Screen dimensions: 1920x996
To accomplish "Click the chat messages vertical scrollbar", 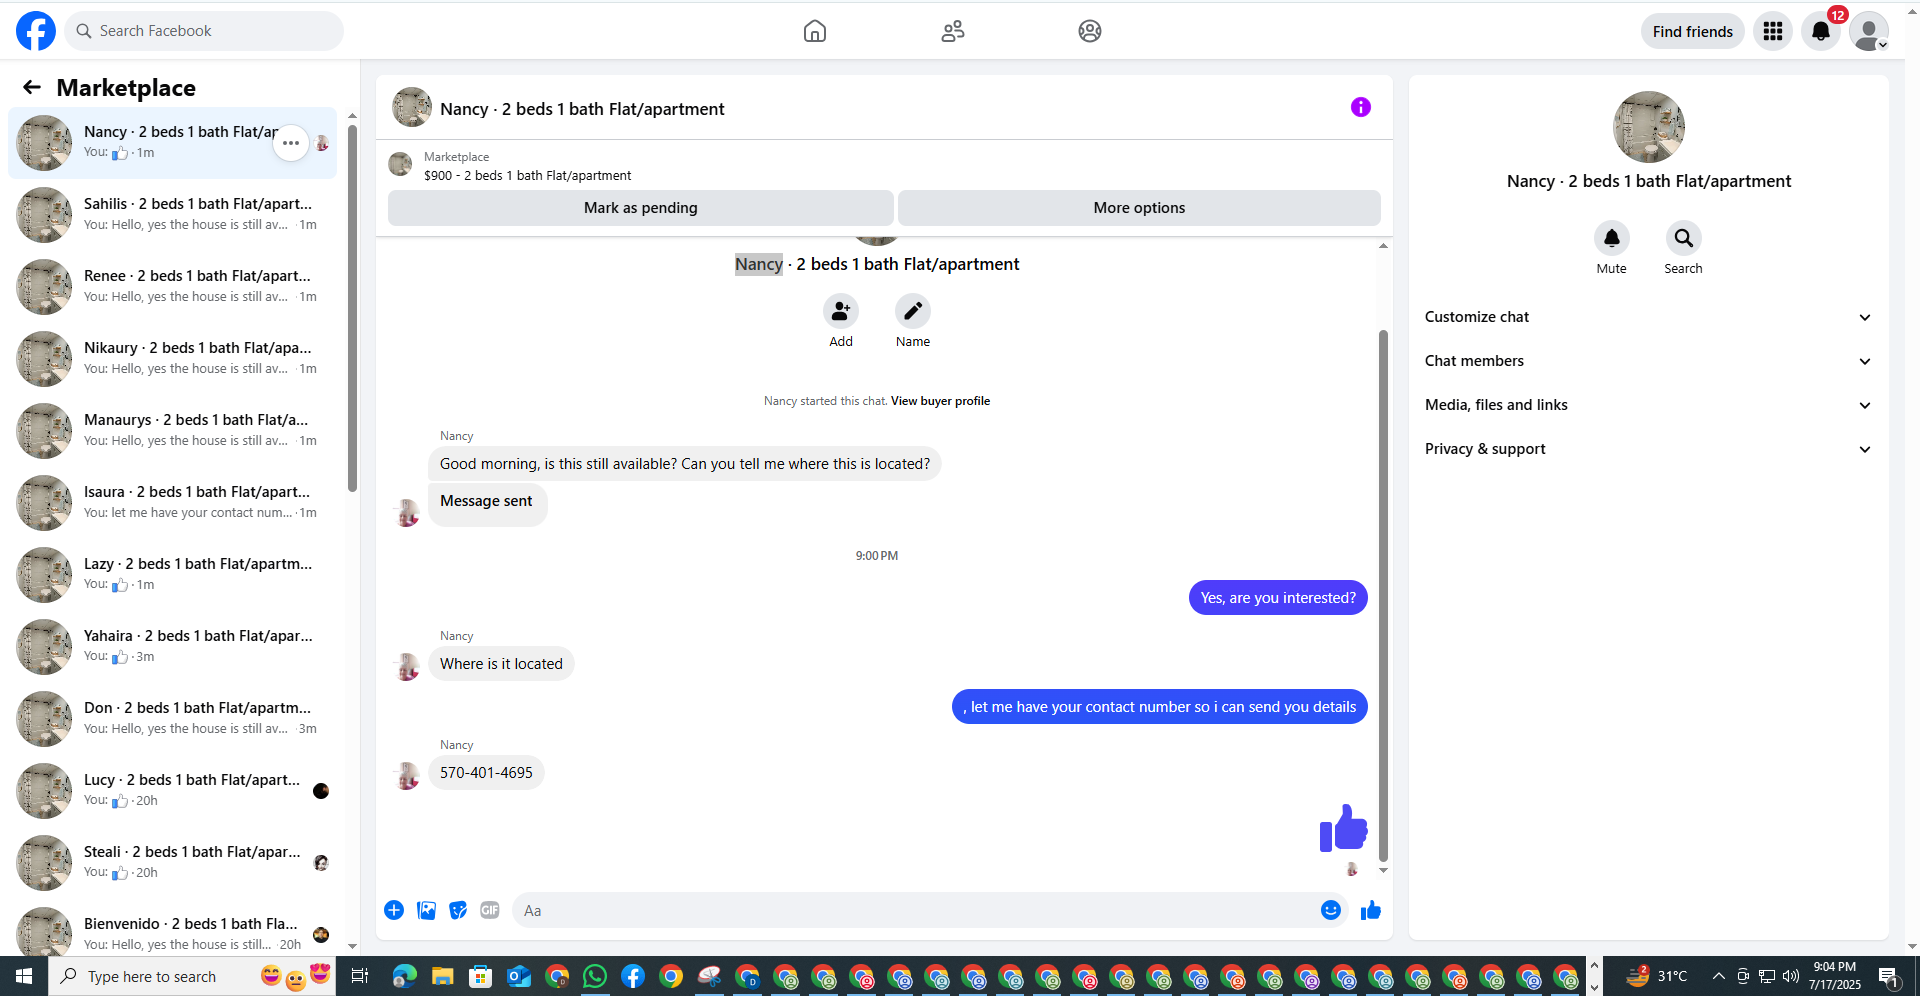I will tap(1383, 594).
